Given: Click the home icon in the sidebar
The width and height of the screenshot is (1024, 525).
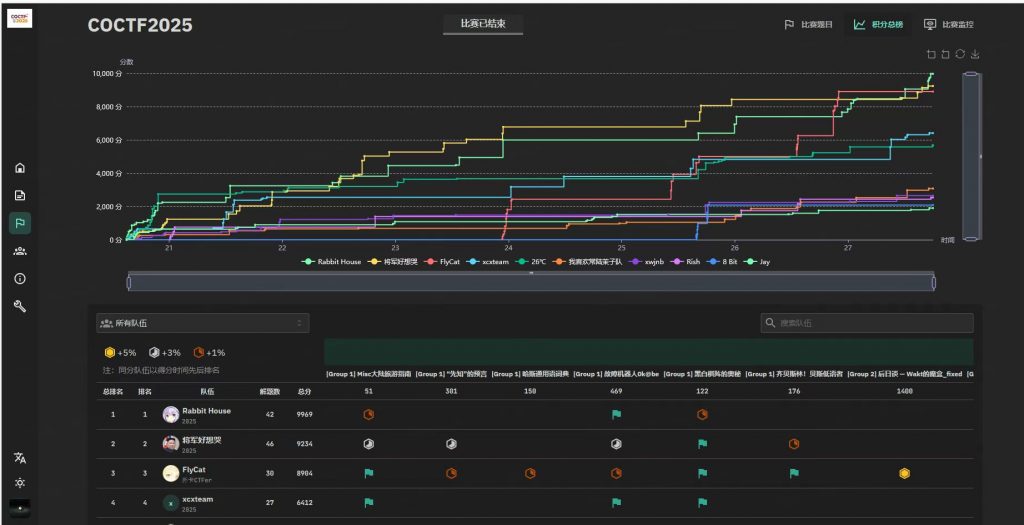Looking at the screenshot, I should tap(20, 168).
